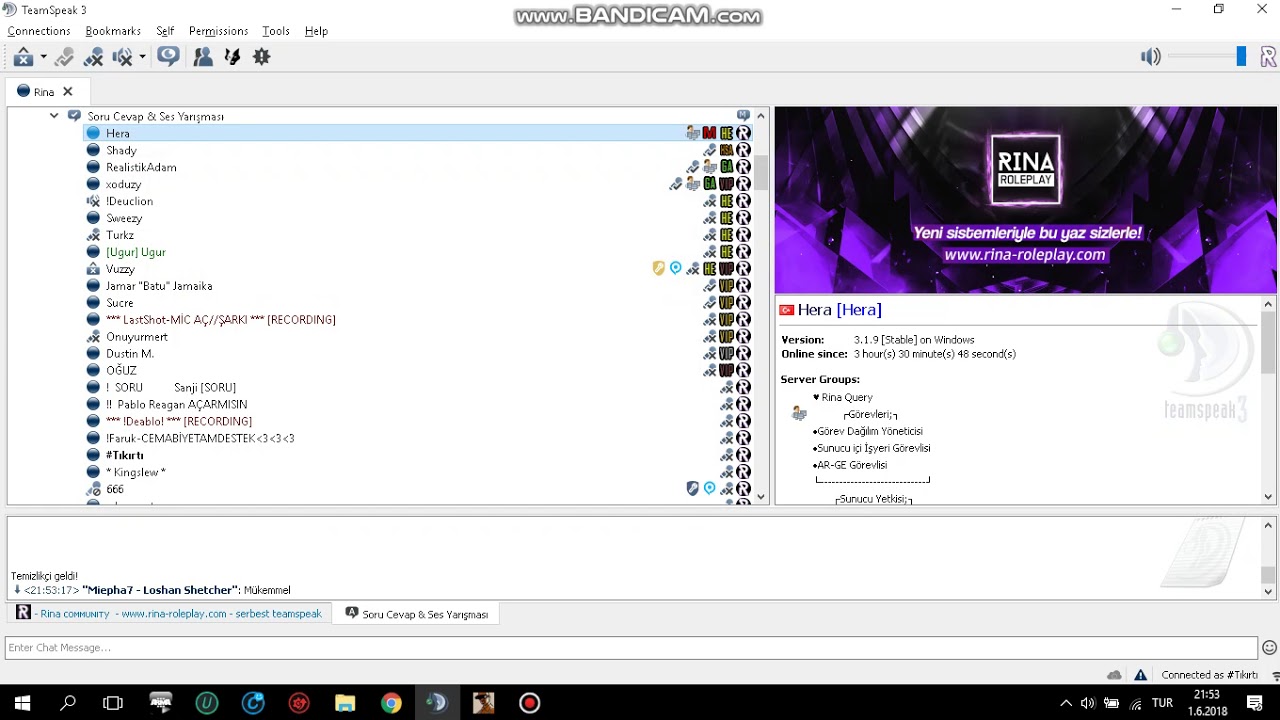Adjust the blue volume slider handle

coord(1241,57)
